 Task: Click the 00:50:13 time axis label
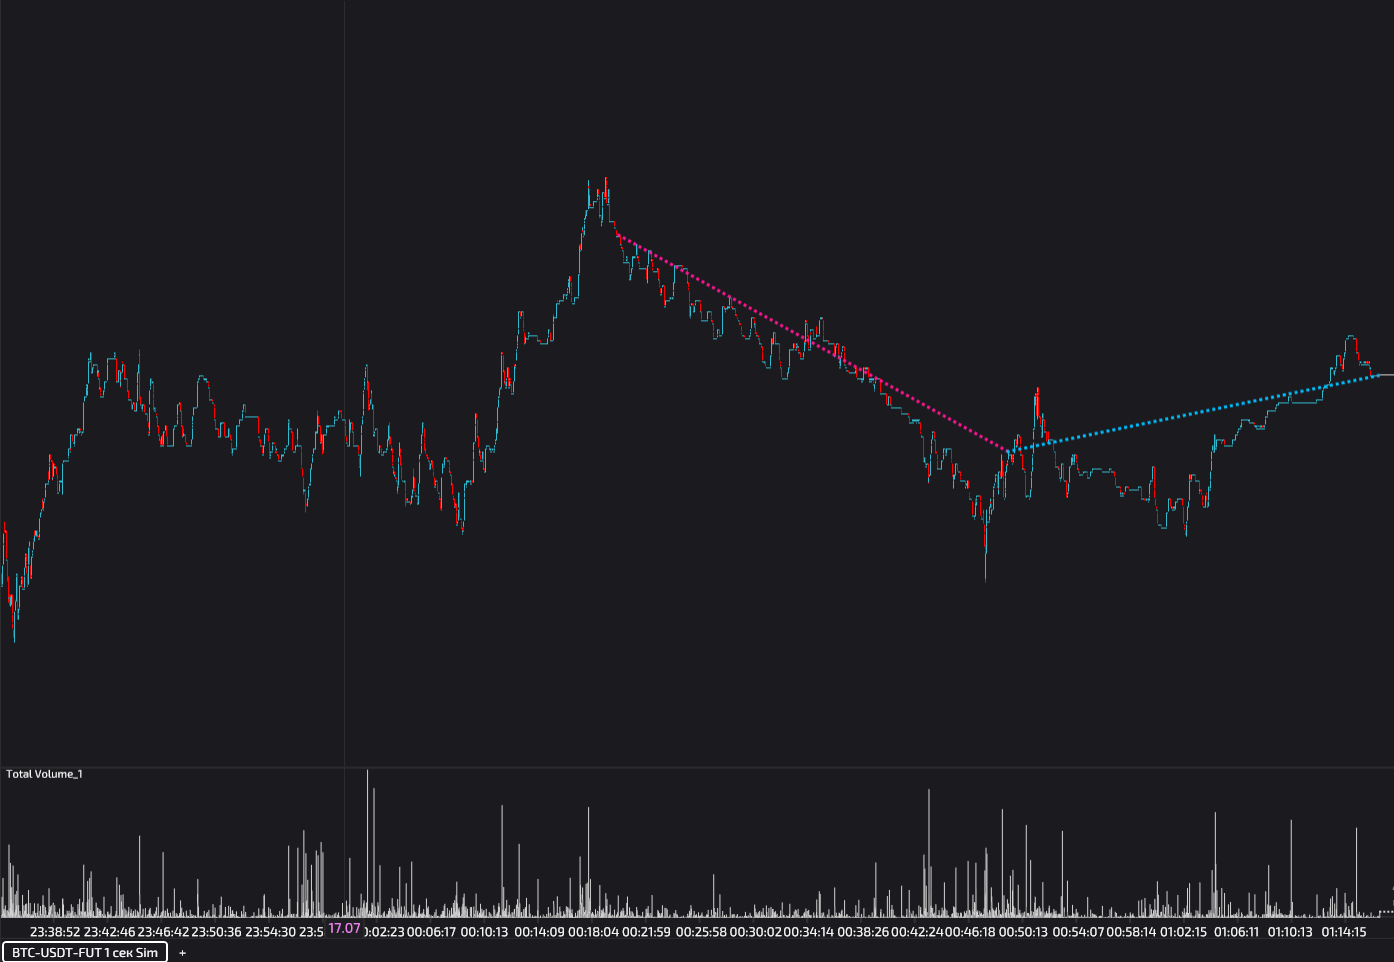click(1023, 932)
